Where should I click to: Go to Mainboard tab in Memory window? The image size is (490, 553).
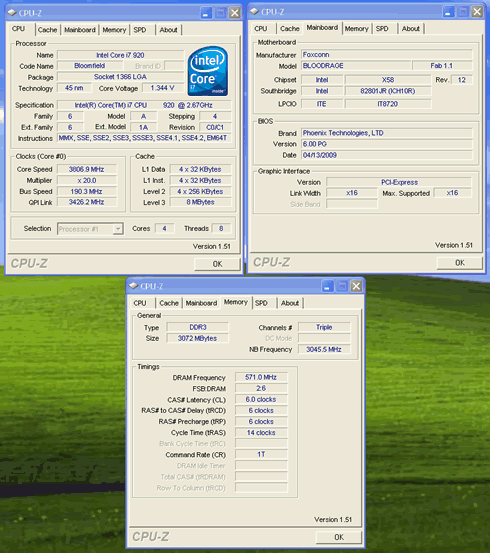click(201, 303)
